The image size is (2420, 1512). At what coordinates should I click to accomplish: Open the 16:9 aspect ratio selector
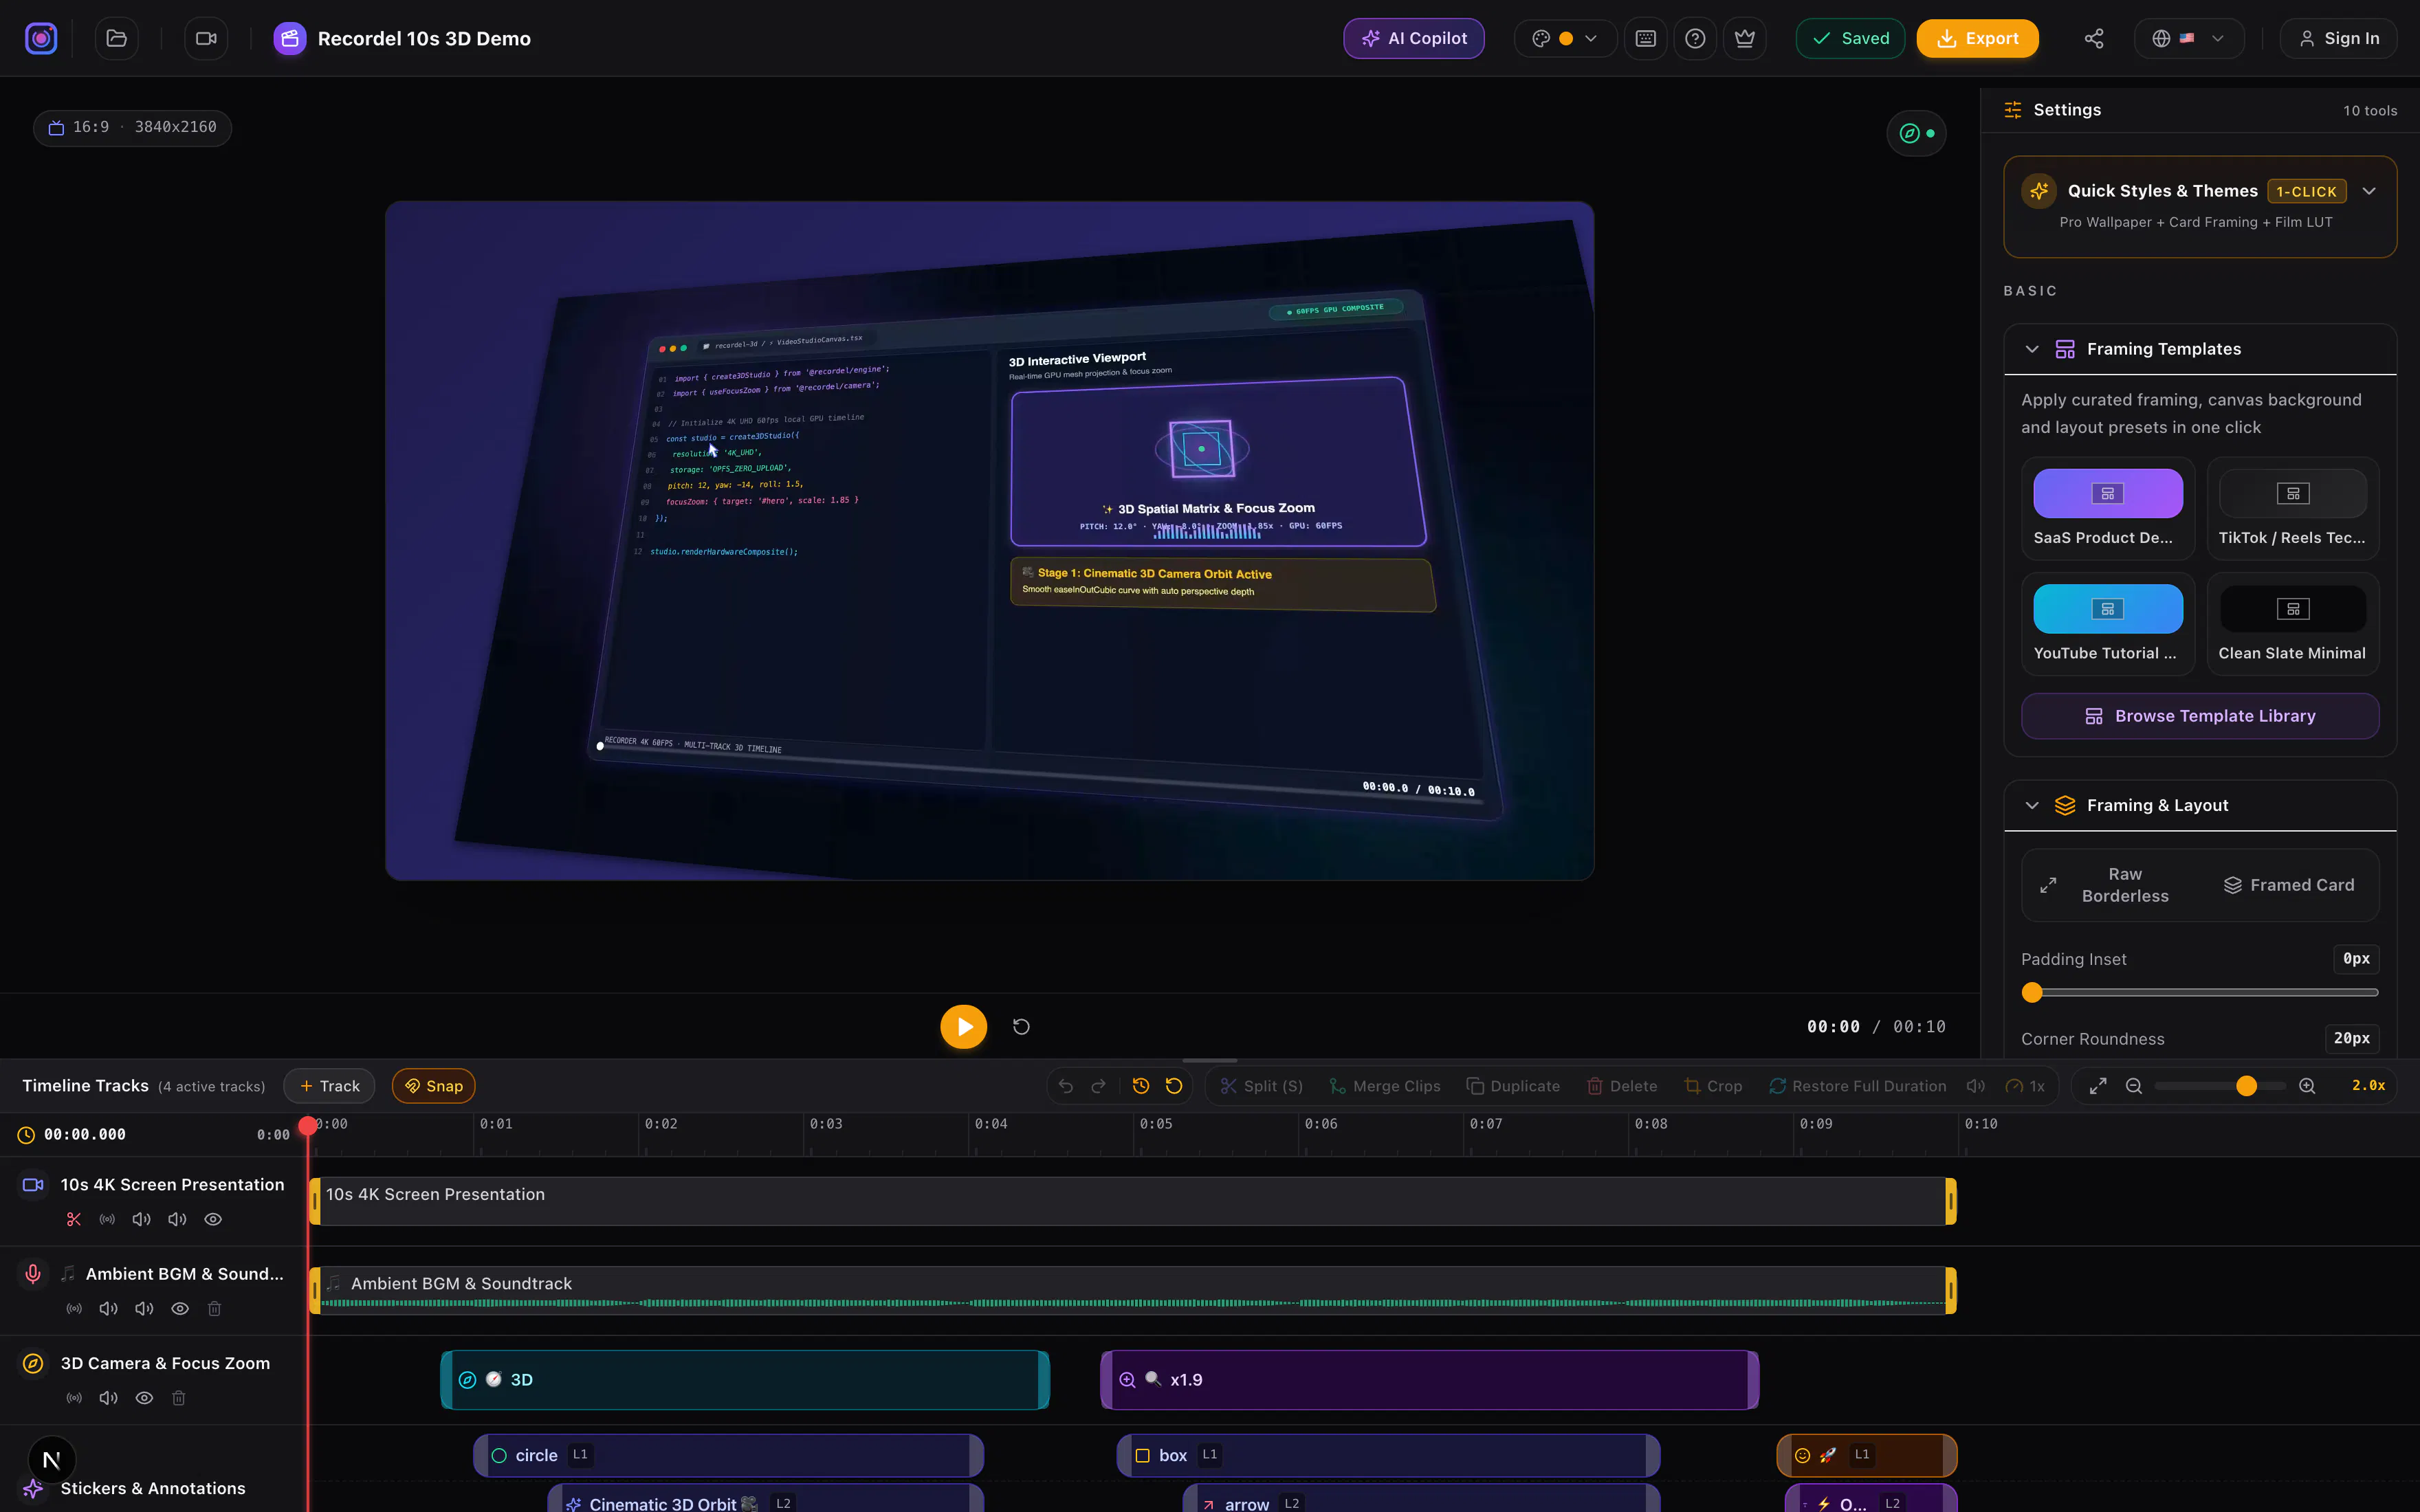(133, 127)
